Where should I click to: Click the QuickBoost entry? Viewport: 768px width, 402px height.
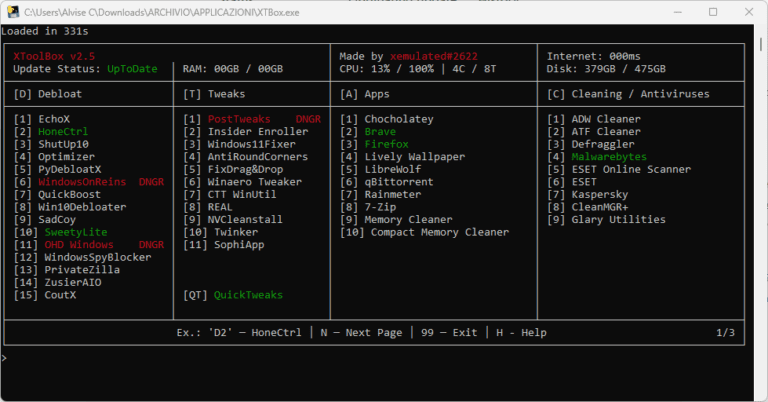coord(58,194)
